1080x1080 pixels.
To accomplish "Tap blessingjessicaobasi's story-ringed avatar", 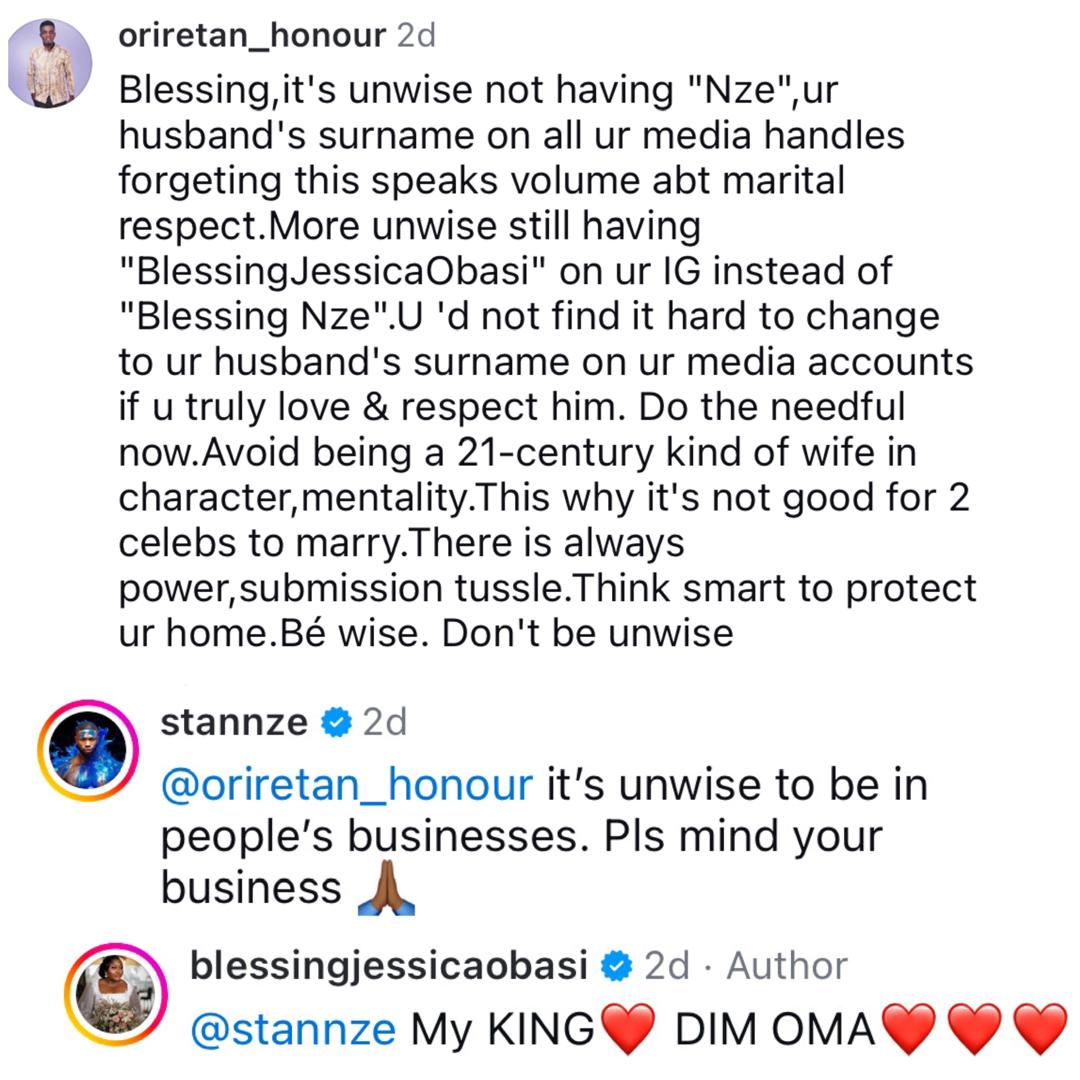I will pyautogui.click(x=116, y=993).
